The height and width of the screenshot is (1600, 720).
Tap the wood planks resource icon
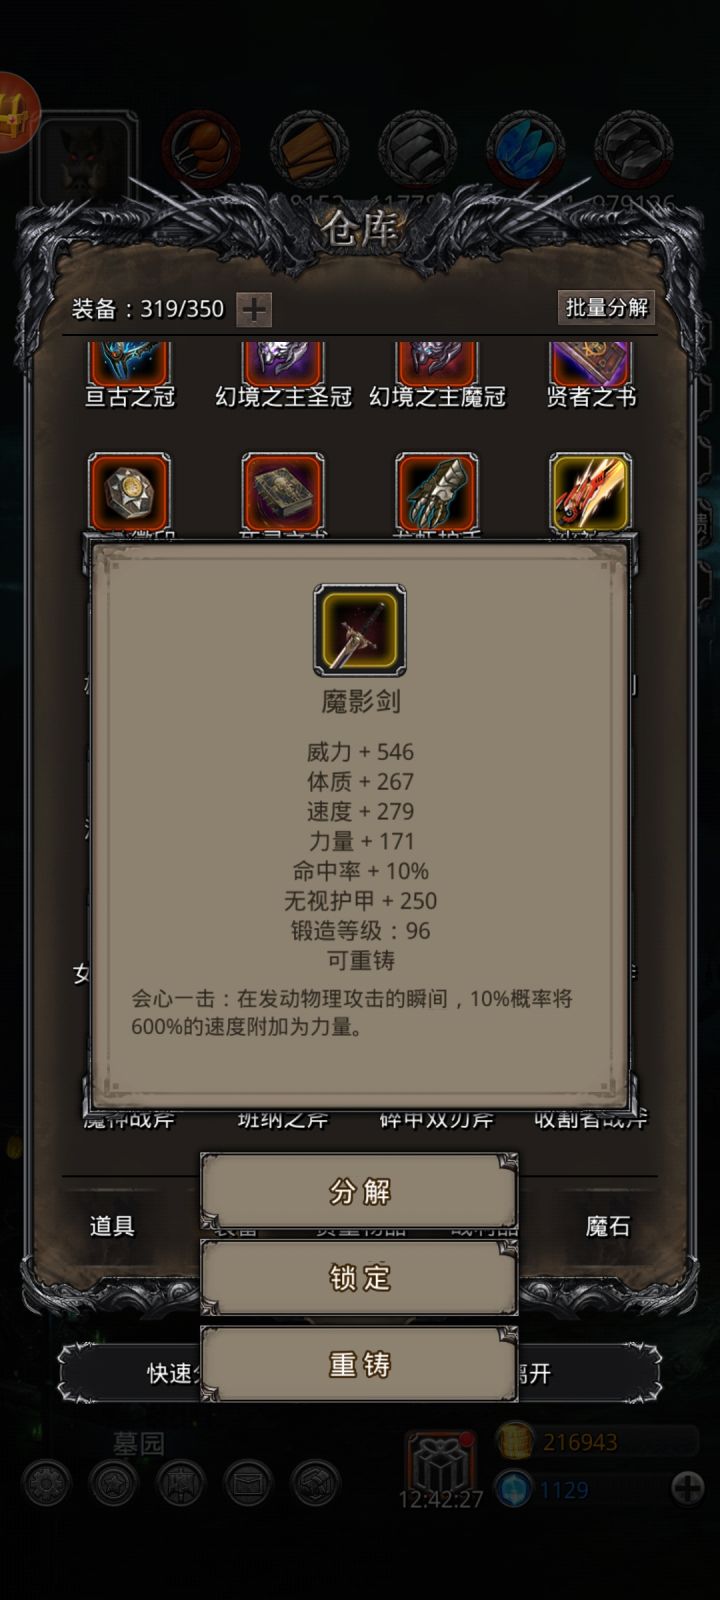309,149
